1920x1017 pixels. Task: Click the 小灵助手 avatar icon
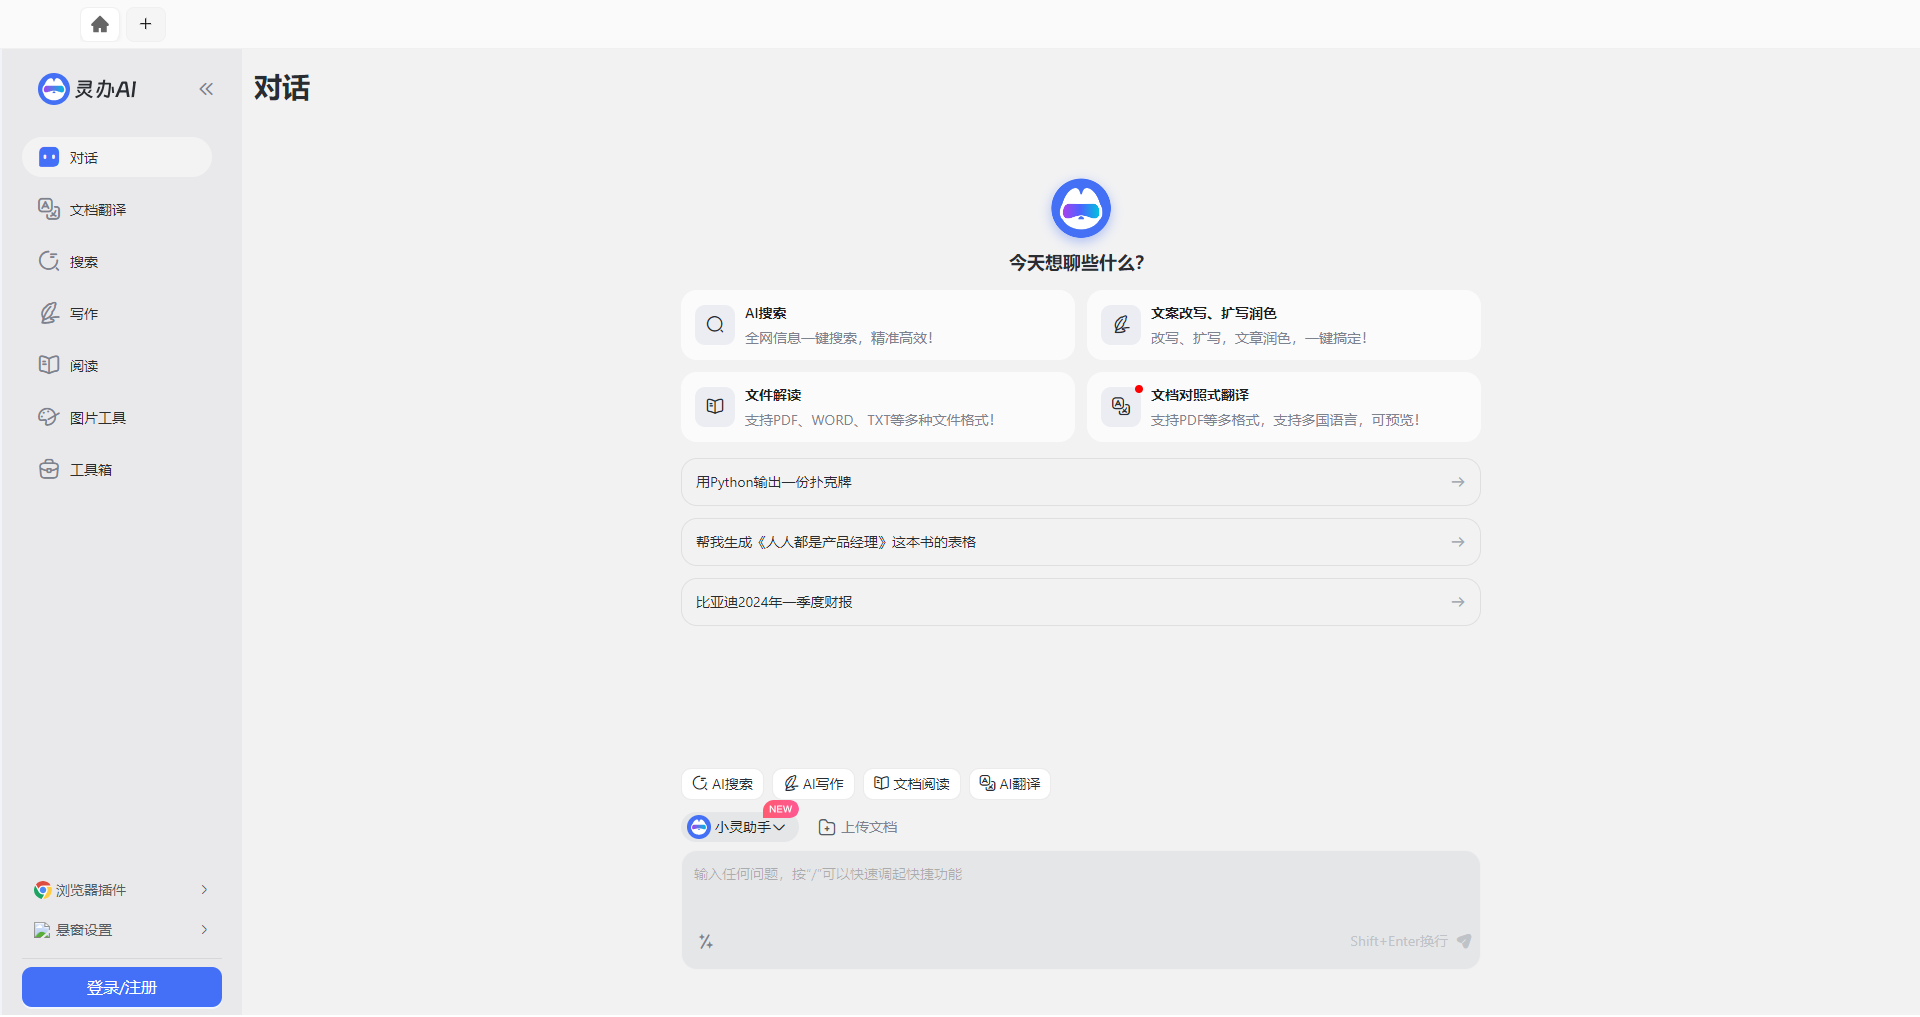(x=699, y=827)
